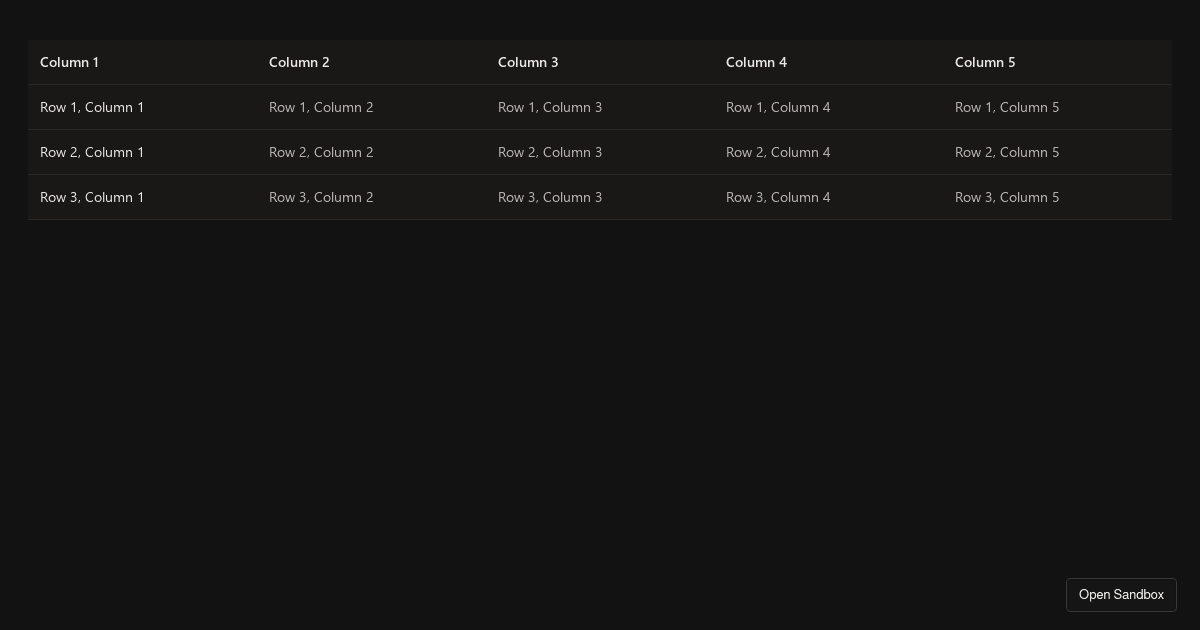Select Row 2, Column 3 in table
Image resolution: width=1200 pixels, height=630 pixels.
(x=550, y=152)
